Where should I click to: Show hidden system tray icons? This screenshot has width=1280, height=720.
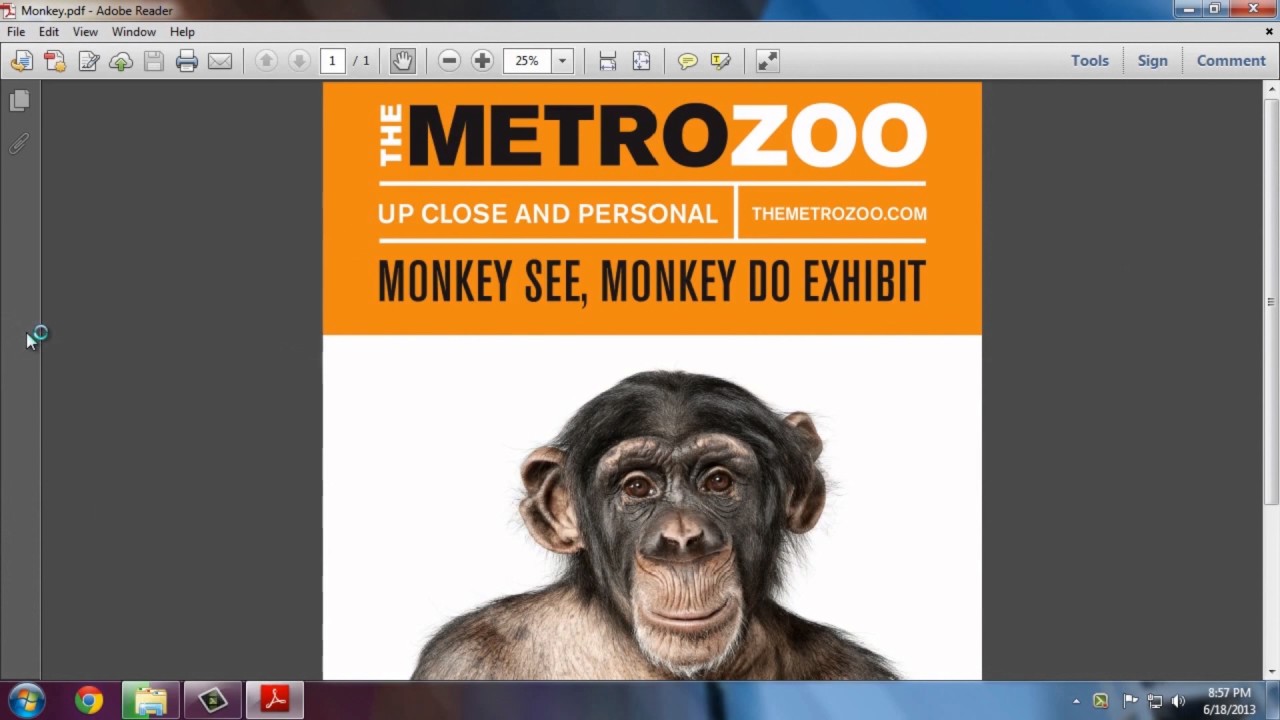point(1076,701)
